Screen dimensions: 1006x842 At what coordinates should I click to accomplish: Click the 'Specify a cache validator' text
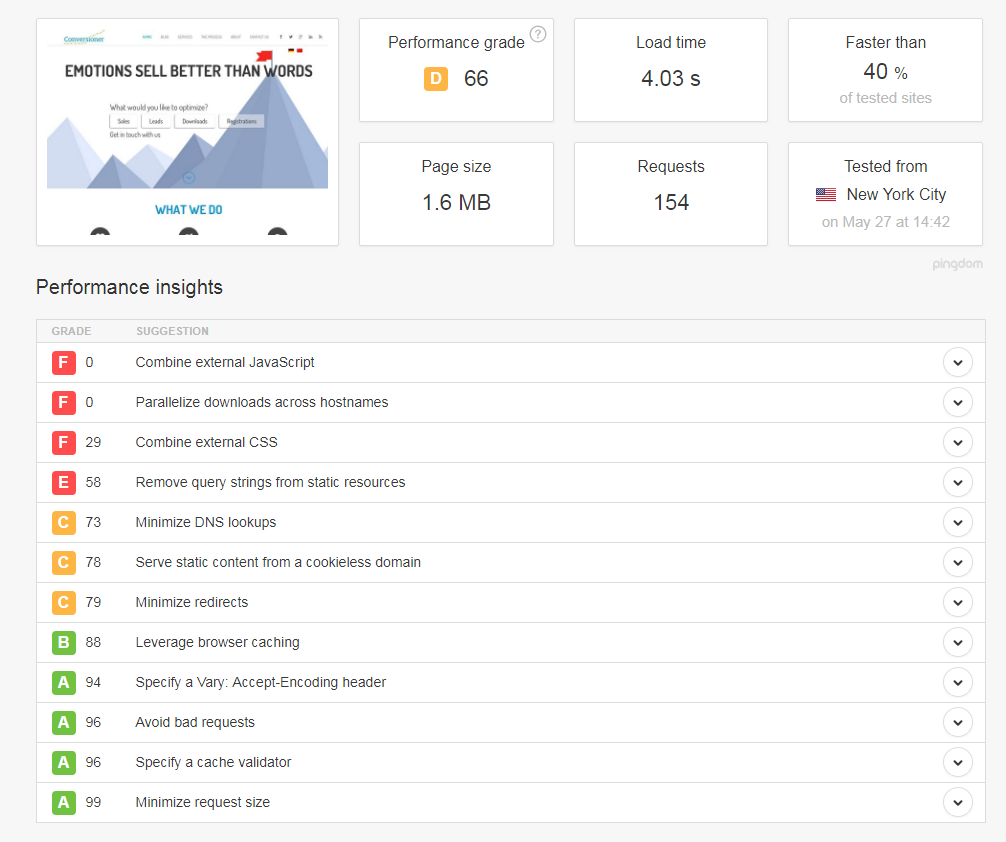213,762
